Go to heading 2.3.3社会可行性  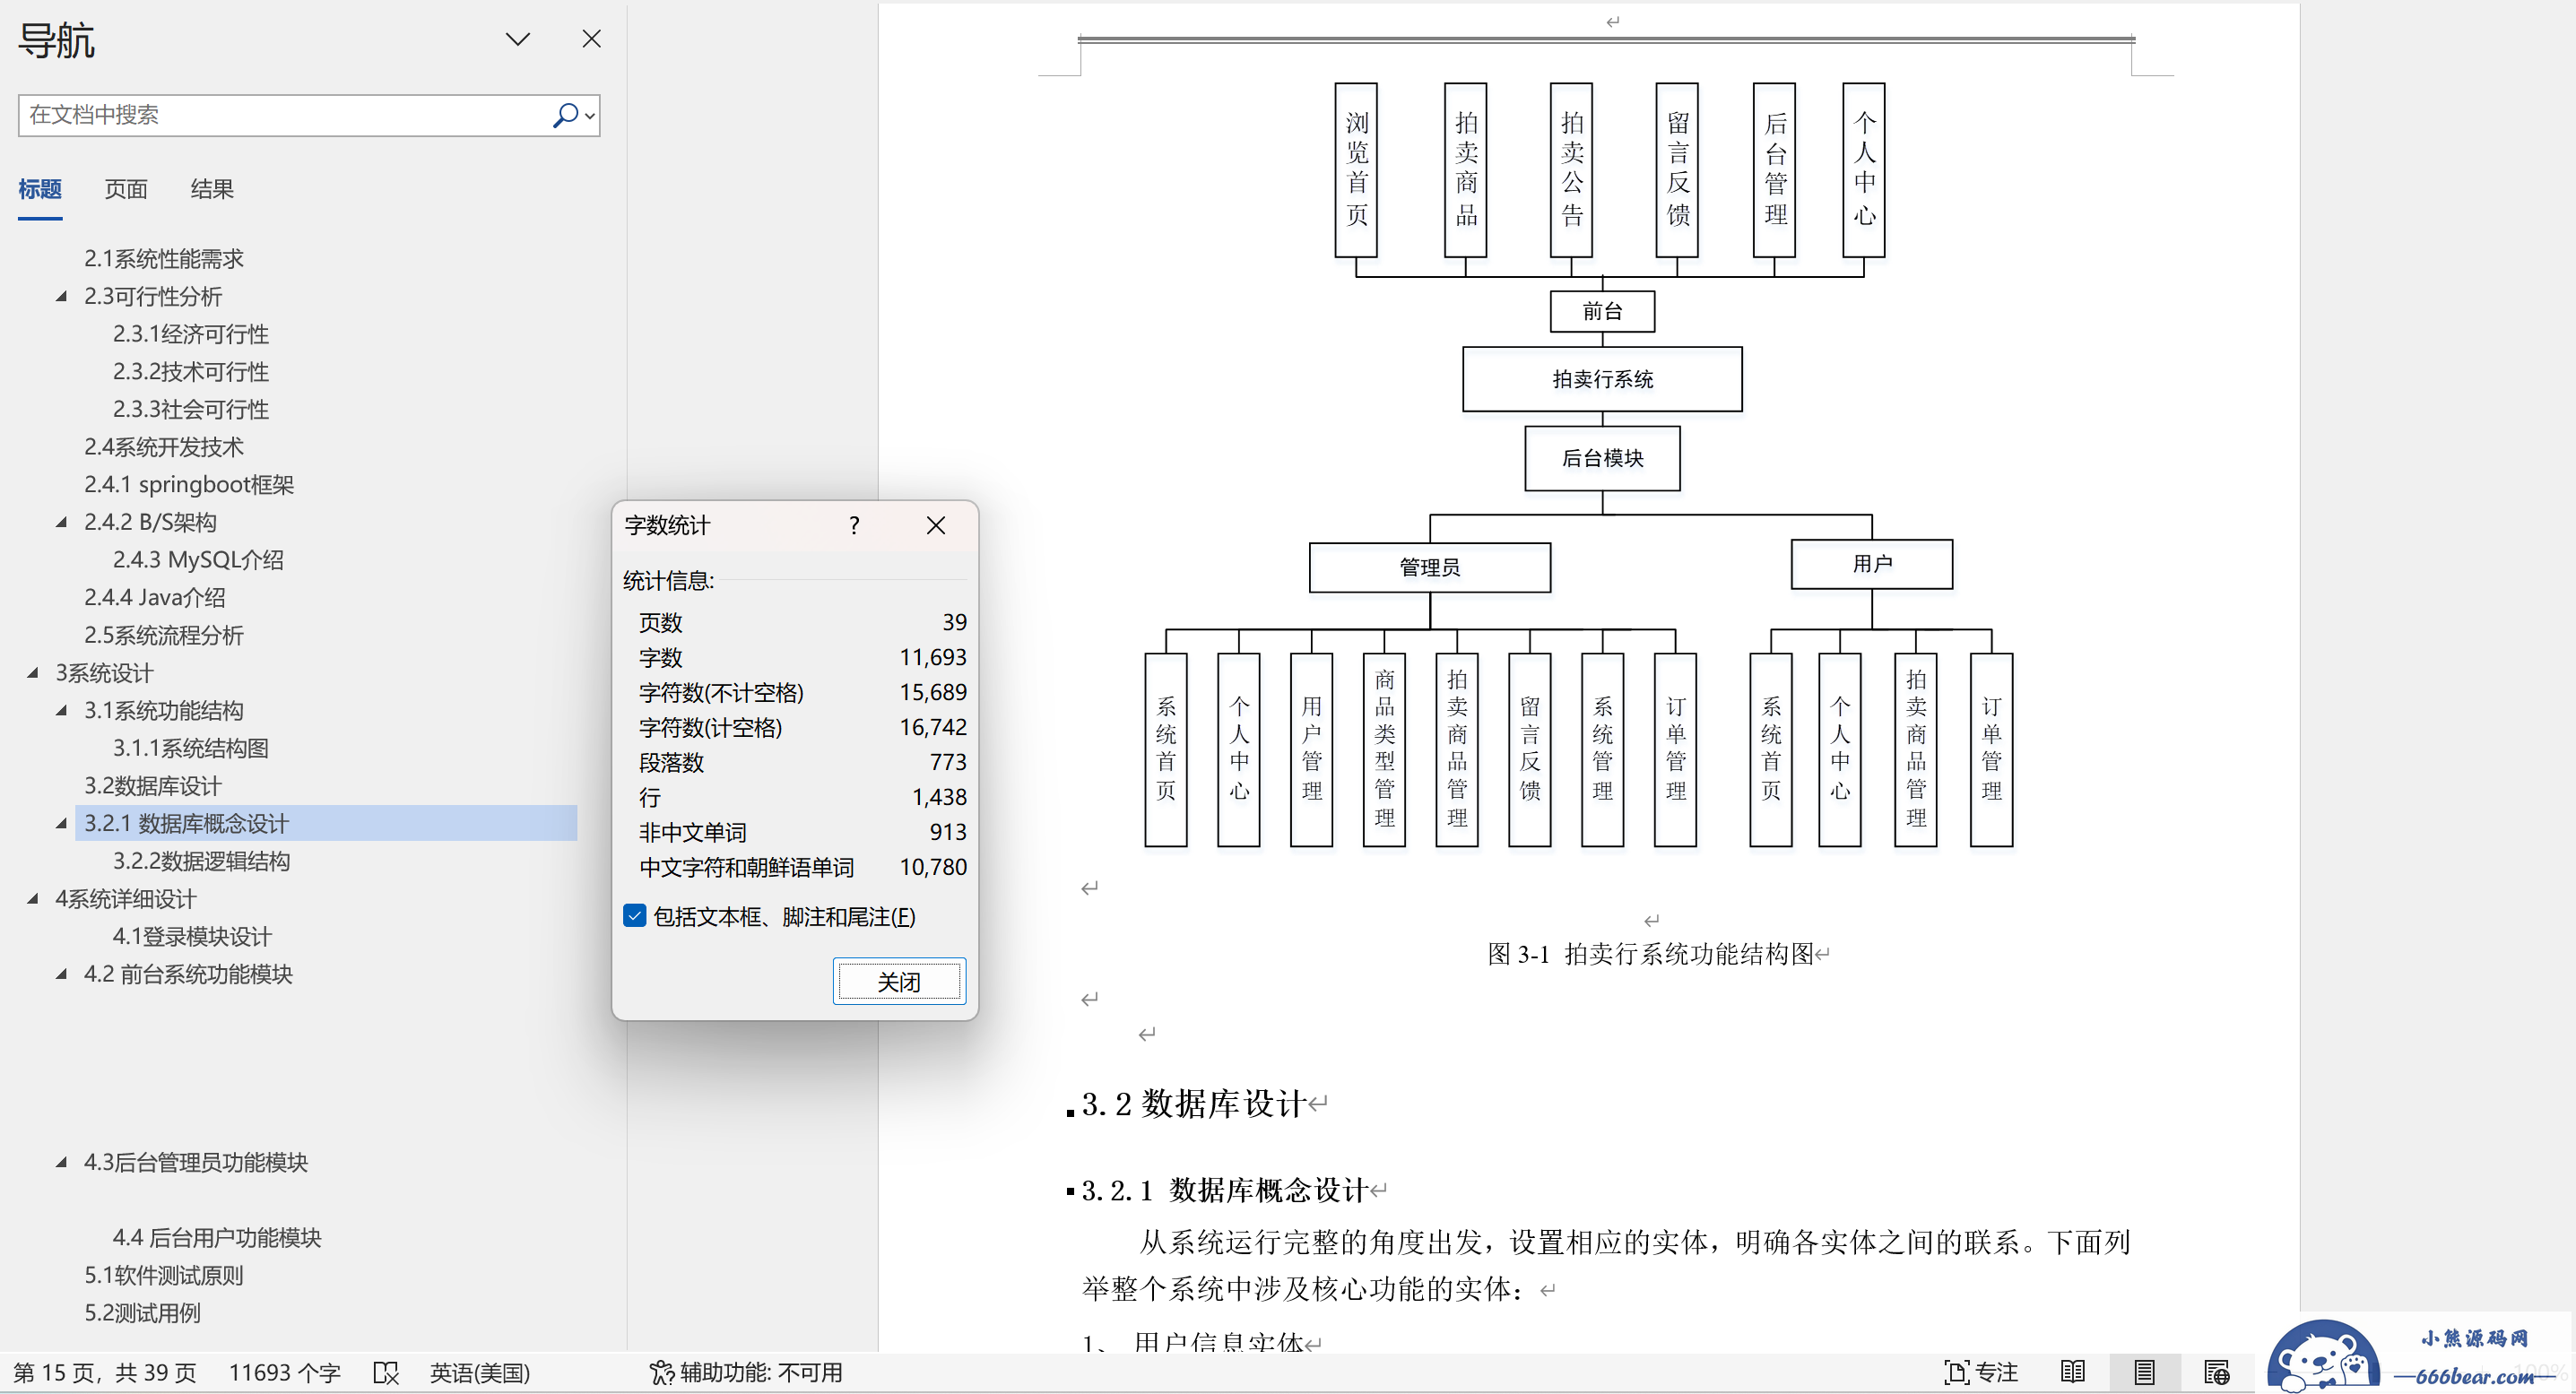(191, 409)
